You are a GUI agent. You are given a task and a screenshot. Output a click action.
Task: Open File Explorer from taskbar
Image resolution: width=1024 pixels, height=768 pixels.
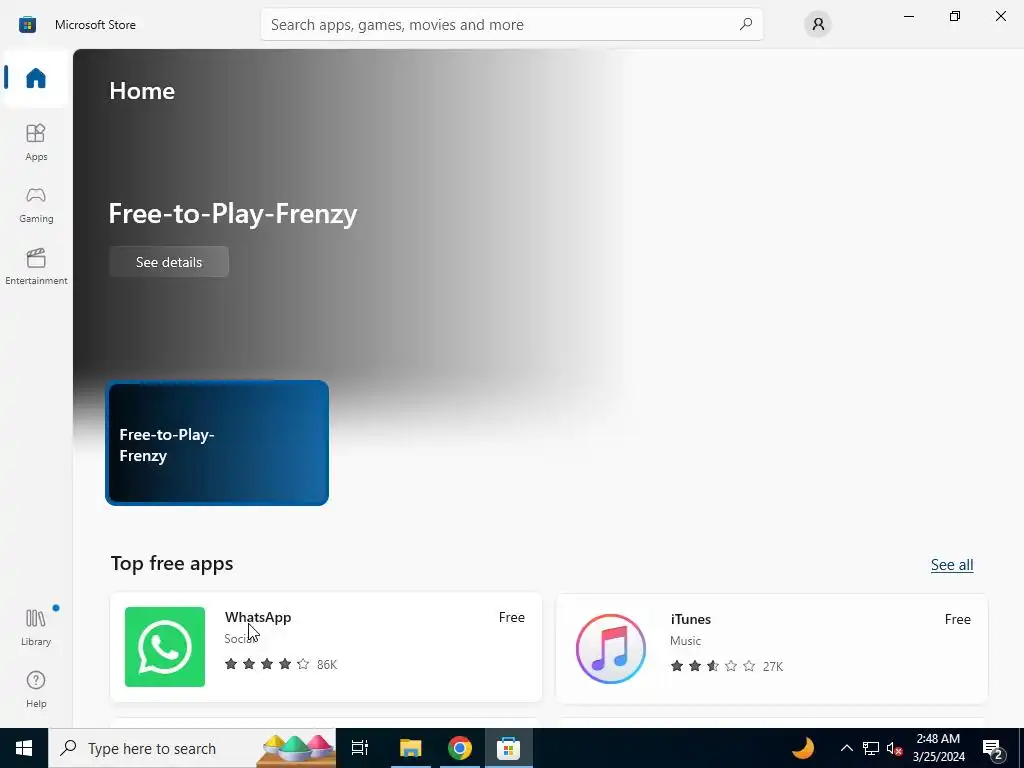[x=411, y=748]
